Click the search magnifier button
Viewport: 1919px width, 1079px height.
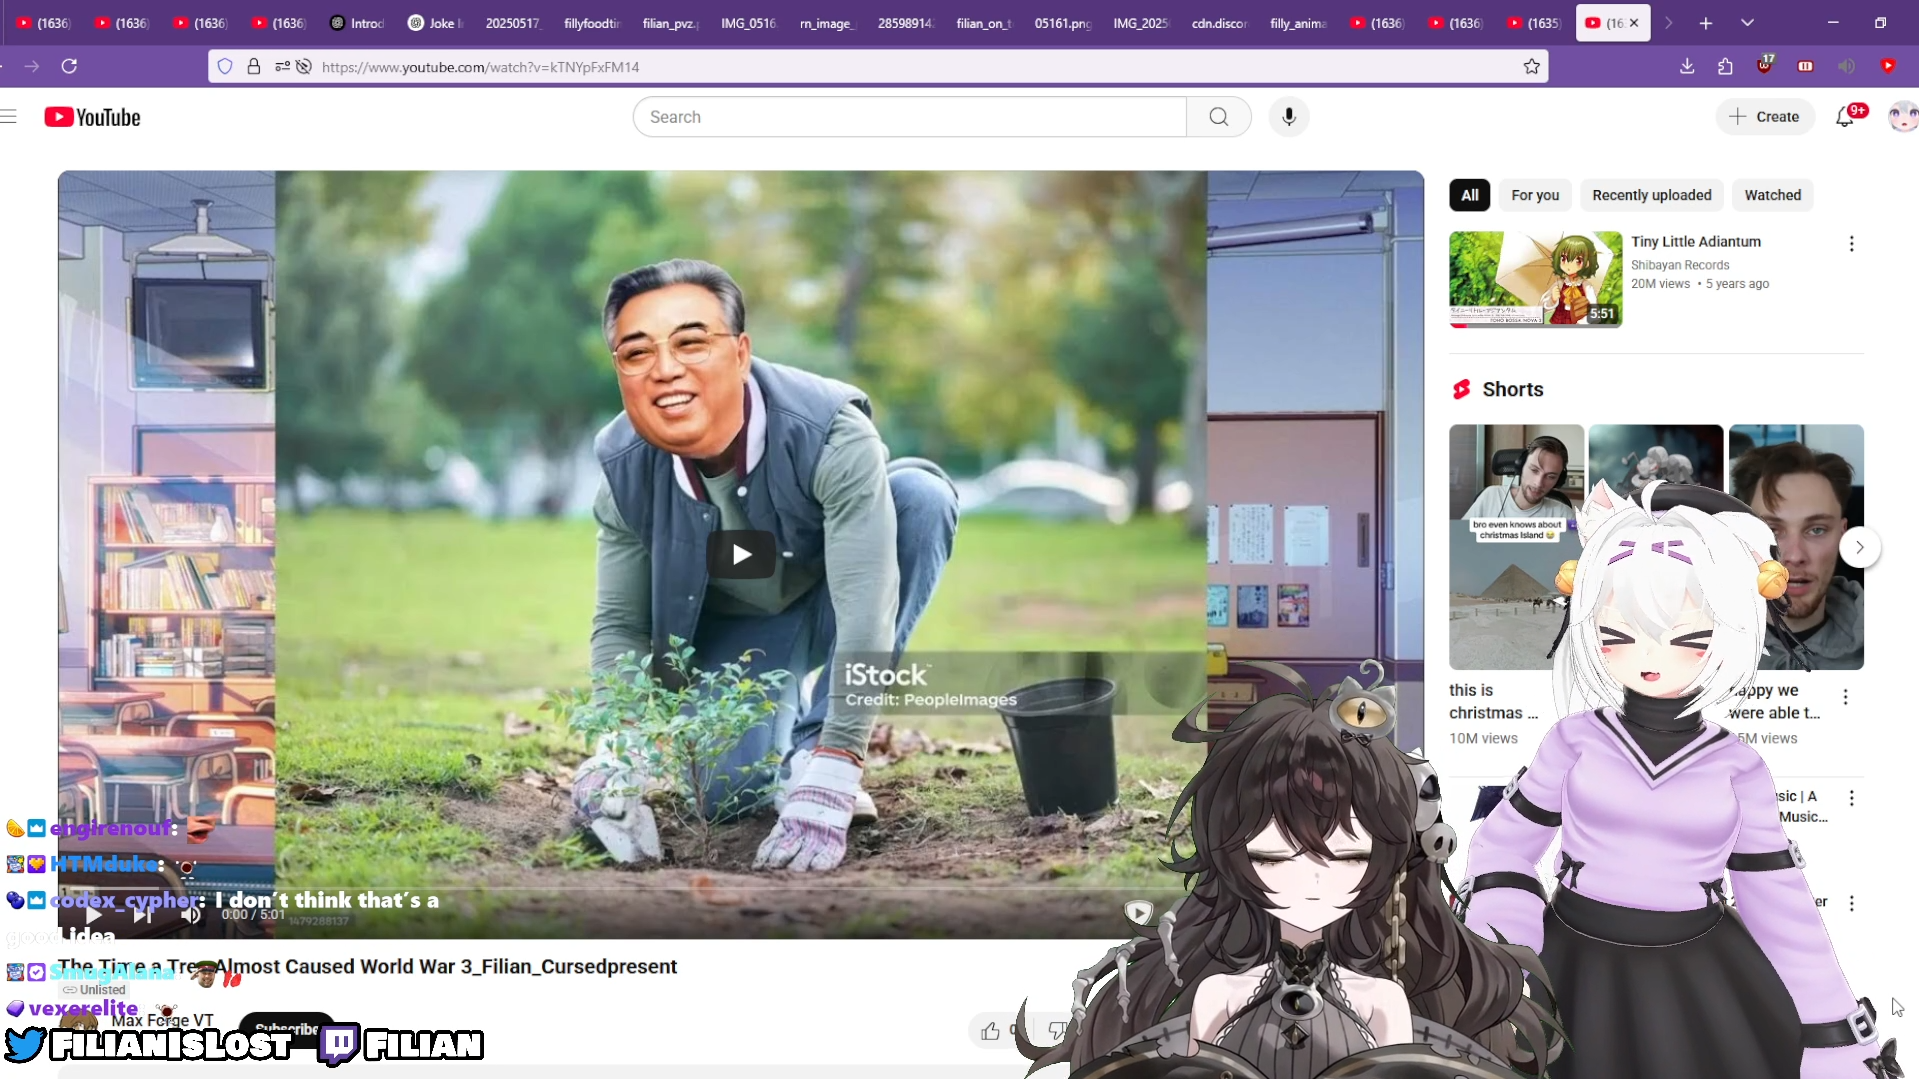[1218, 117]
